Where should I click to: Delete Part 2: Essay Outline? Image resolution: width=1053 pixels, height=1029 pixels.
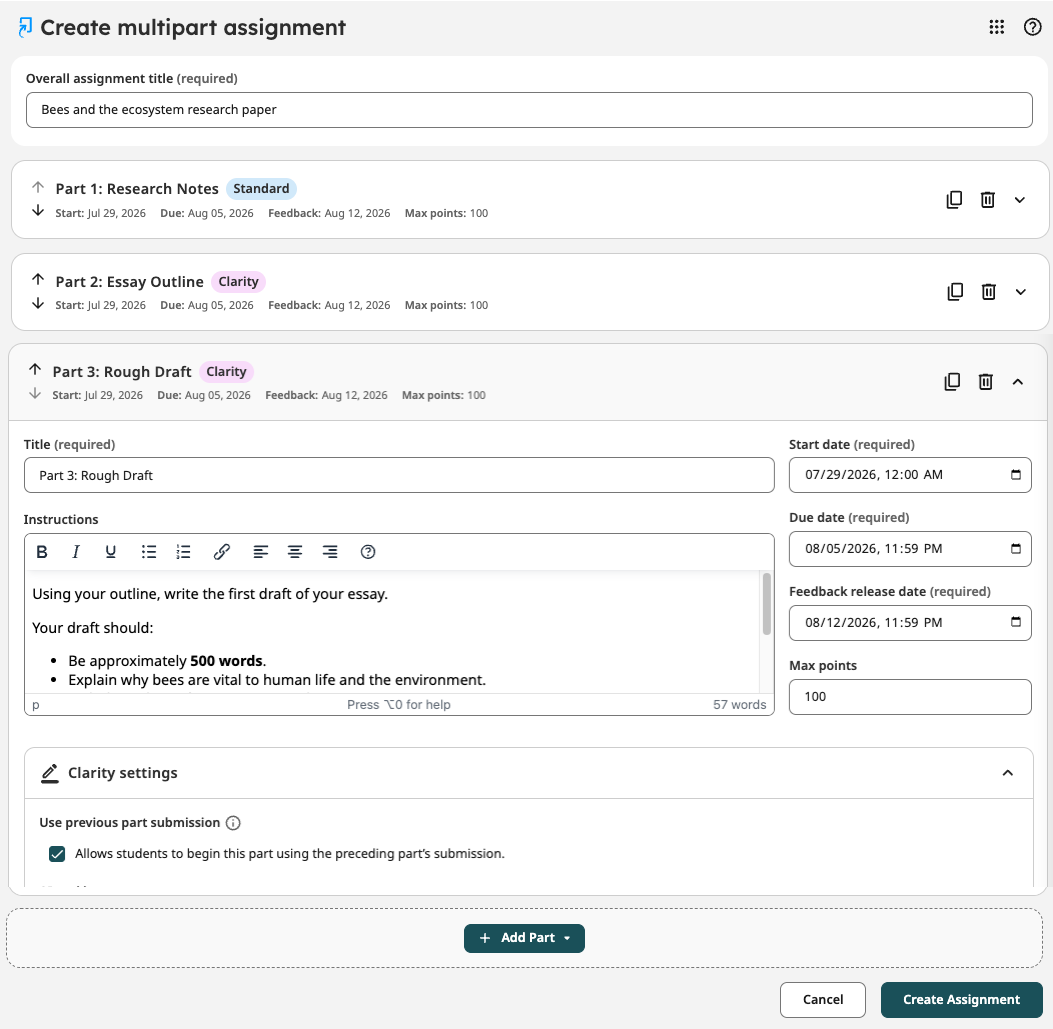click(x=989, y=292)
